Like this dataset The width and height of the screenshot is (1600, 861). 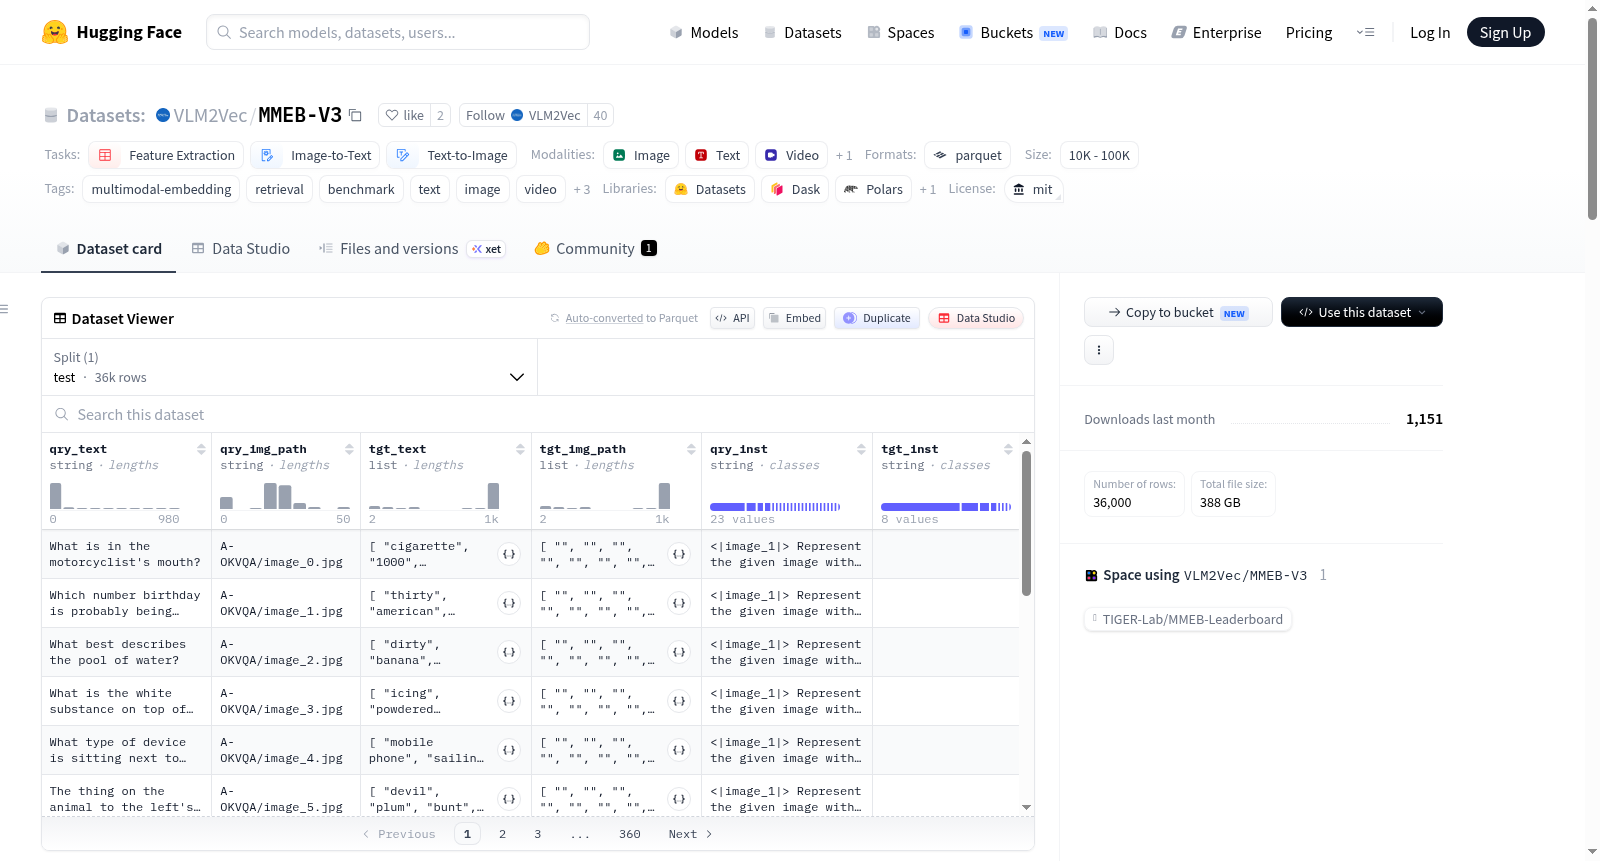pos(405,115)
